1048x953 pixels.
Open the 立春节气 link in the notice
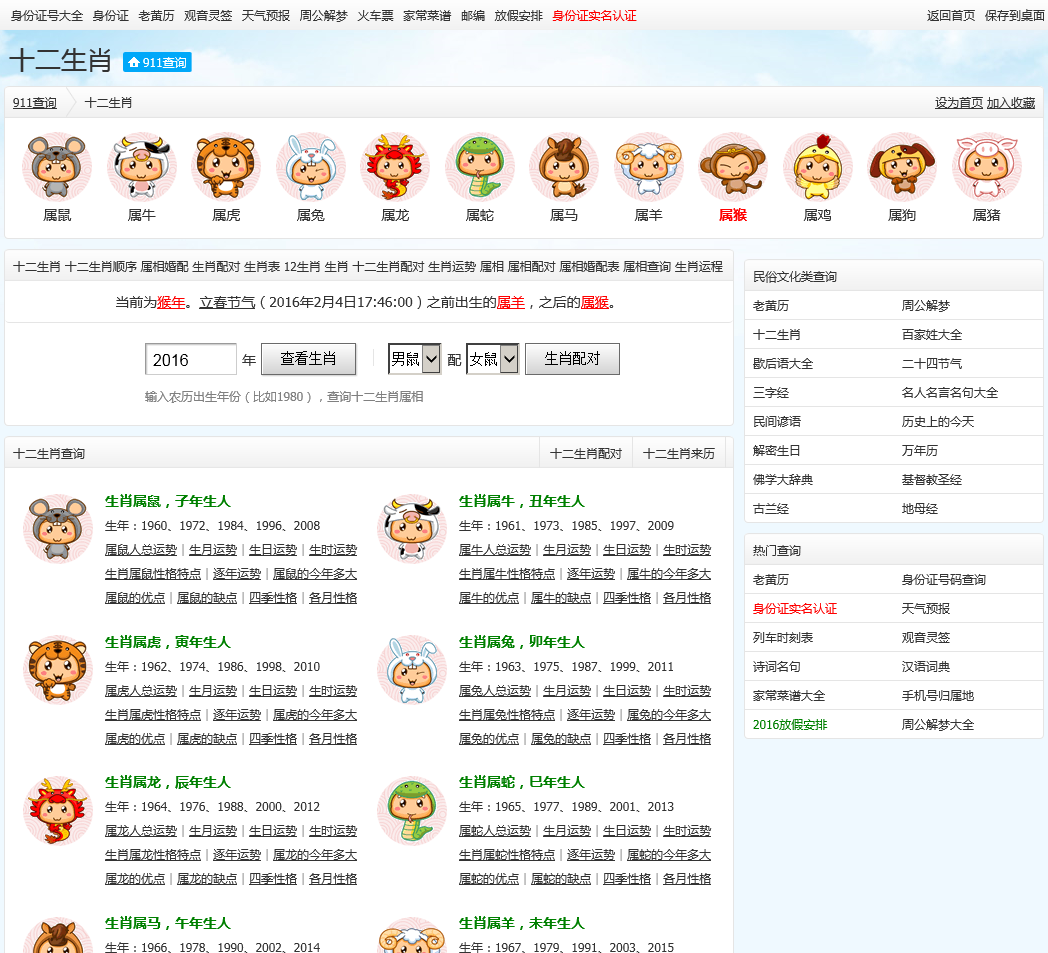pyautogui.click(x=227, y=302)
